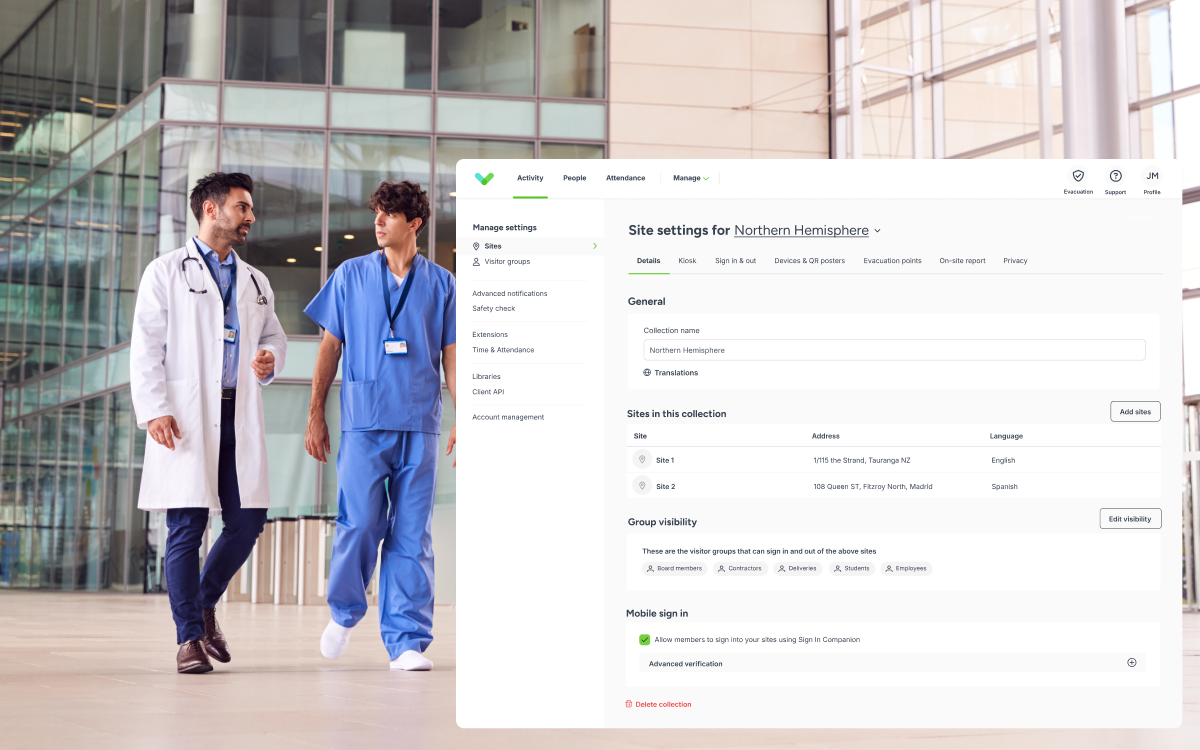Open the Evacuation shield icon
1200x750 pixels.
[x=1078, y=176]
